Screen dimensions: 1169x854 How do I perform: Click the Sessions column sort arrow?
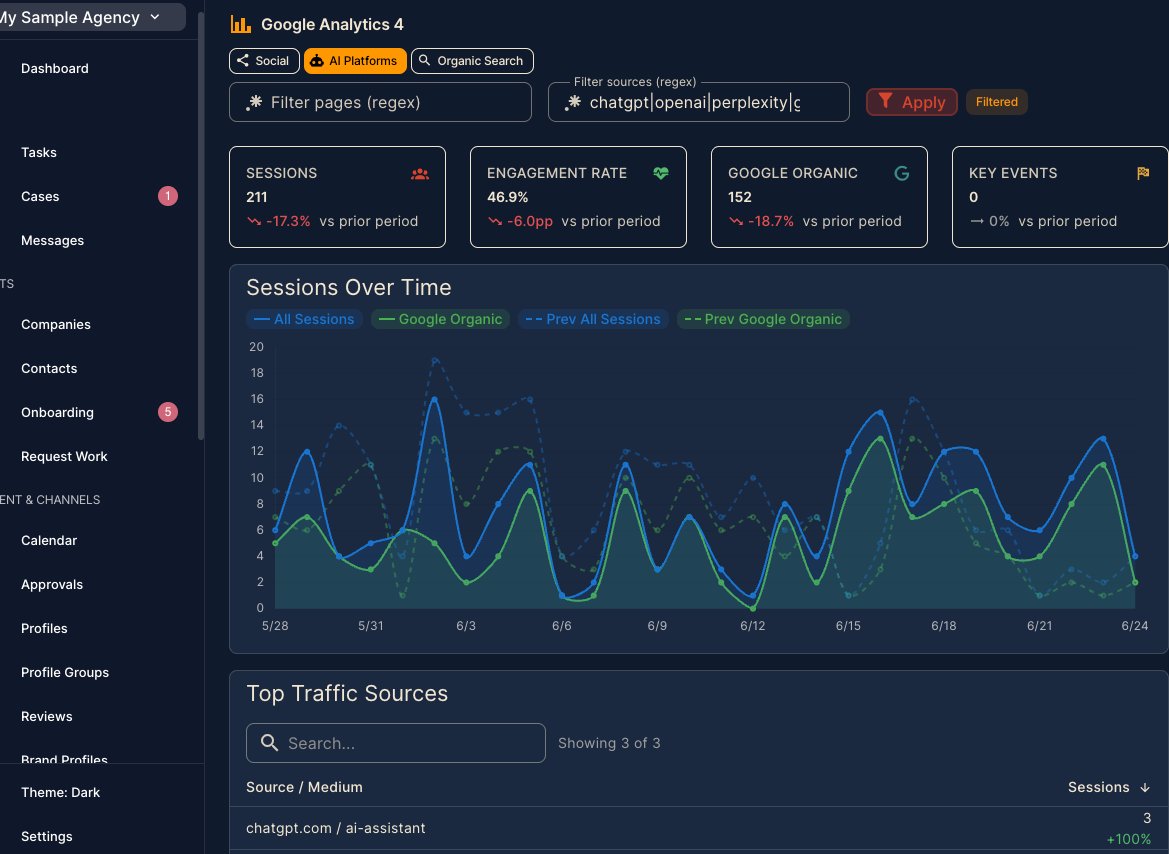(1144, 788)
